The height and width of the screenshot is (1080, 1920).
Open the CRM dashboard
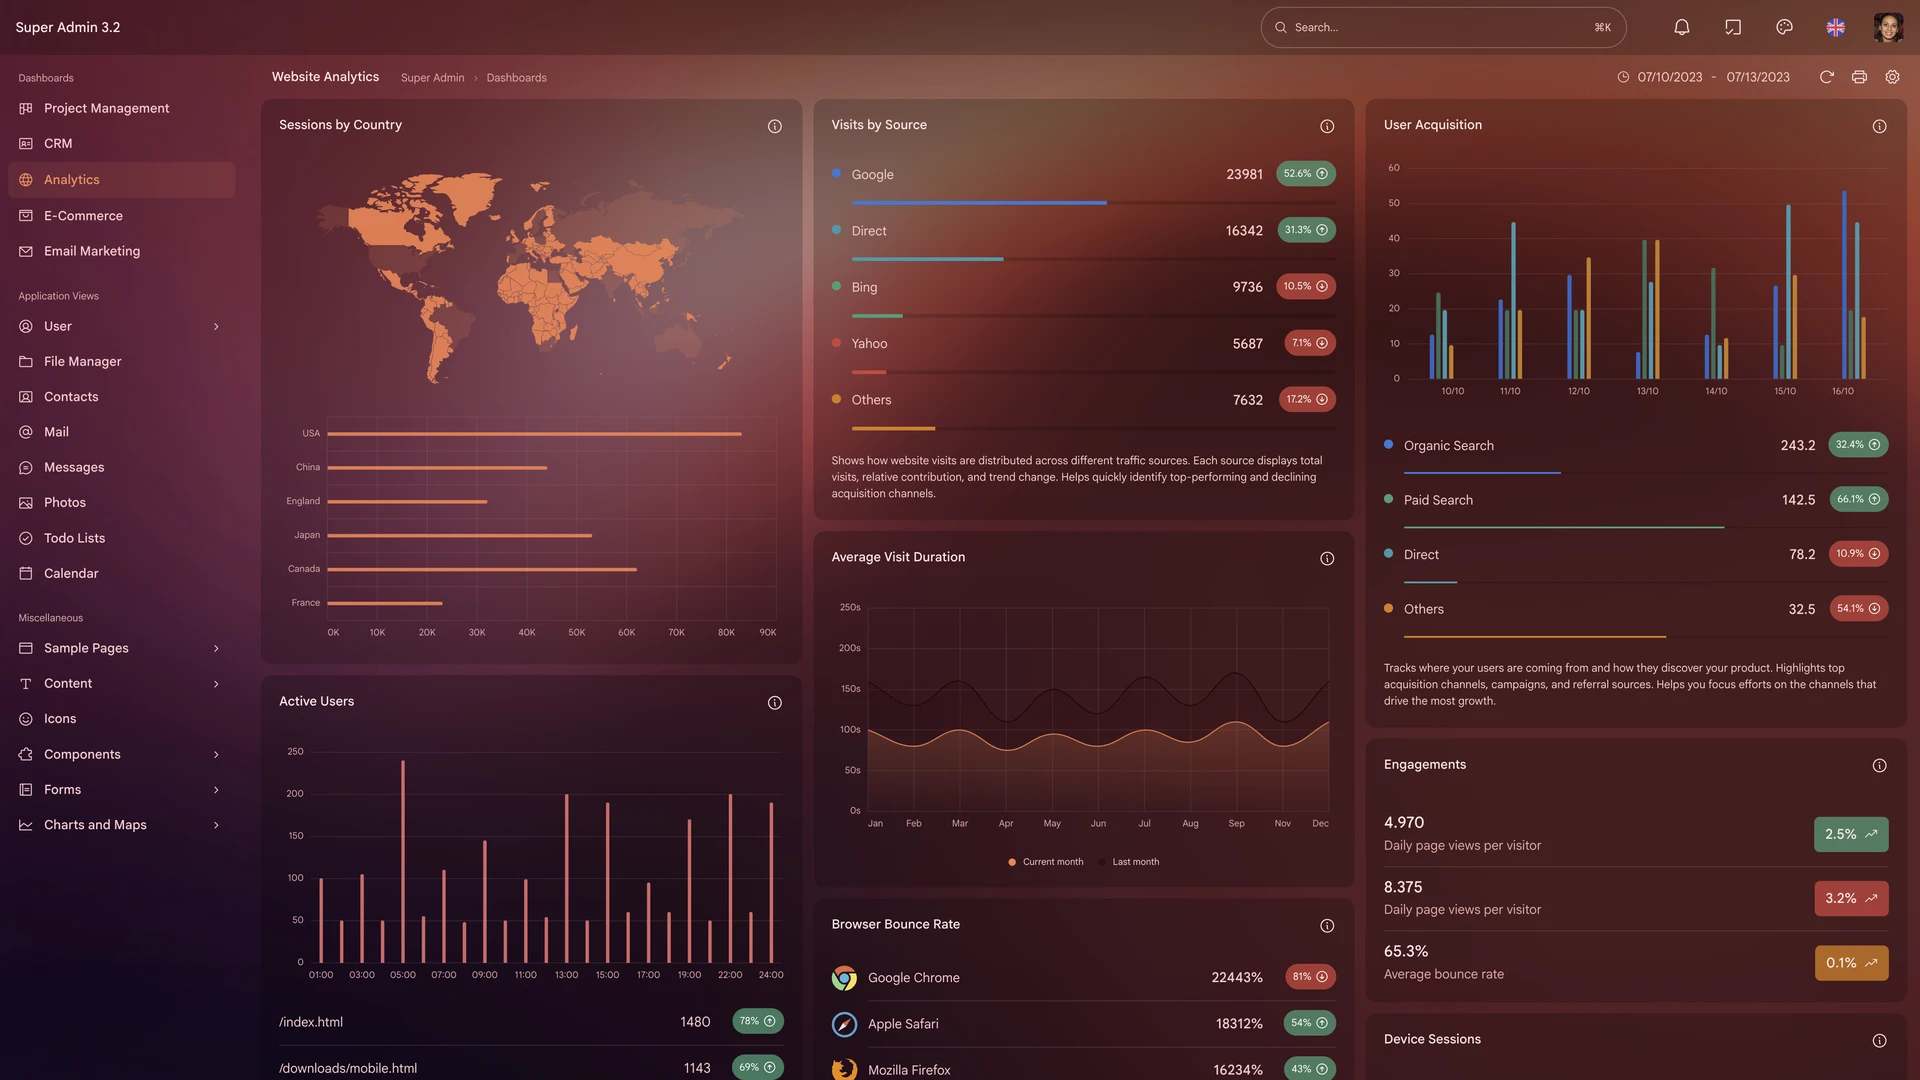121,144
